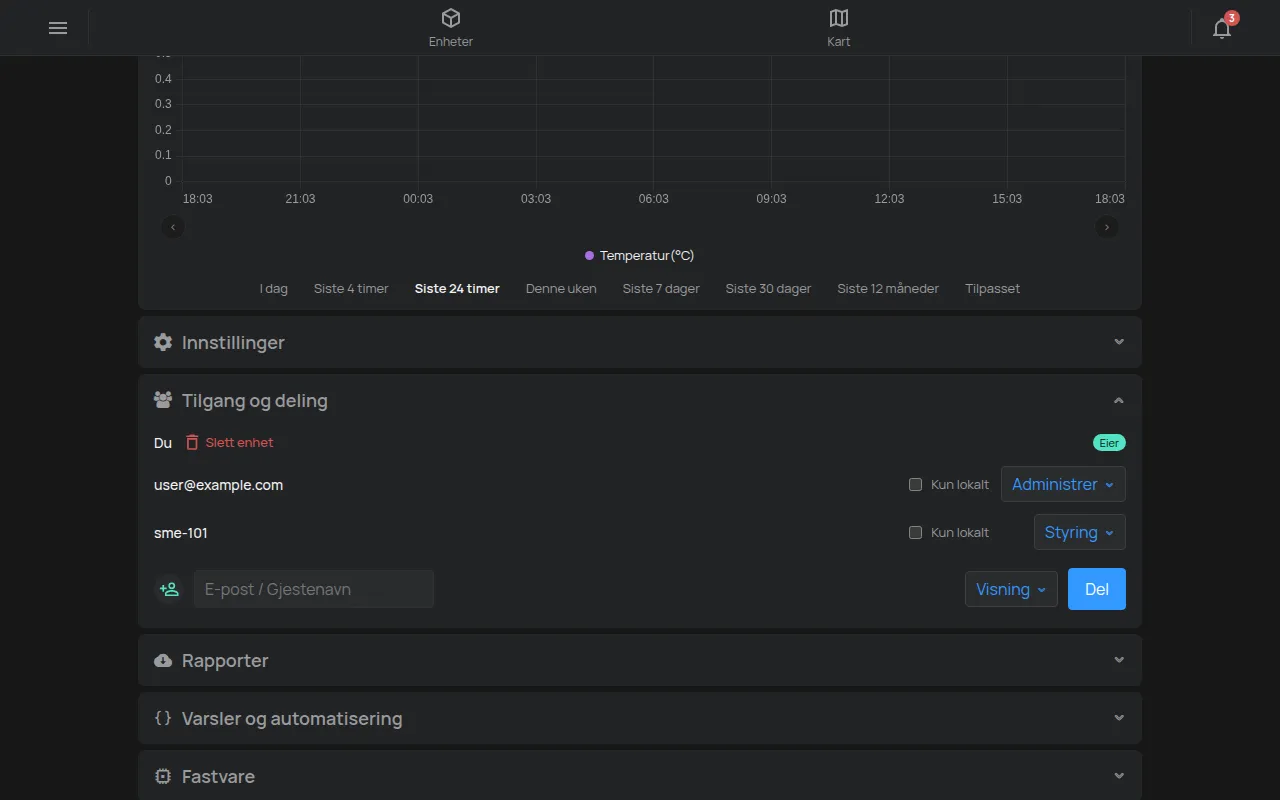Enable Kun lokalt for user@example.com
The image size is (1280, 800).
coord(915,485)
